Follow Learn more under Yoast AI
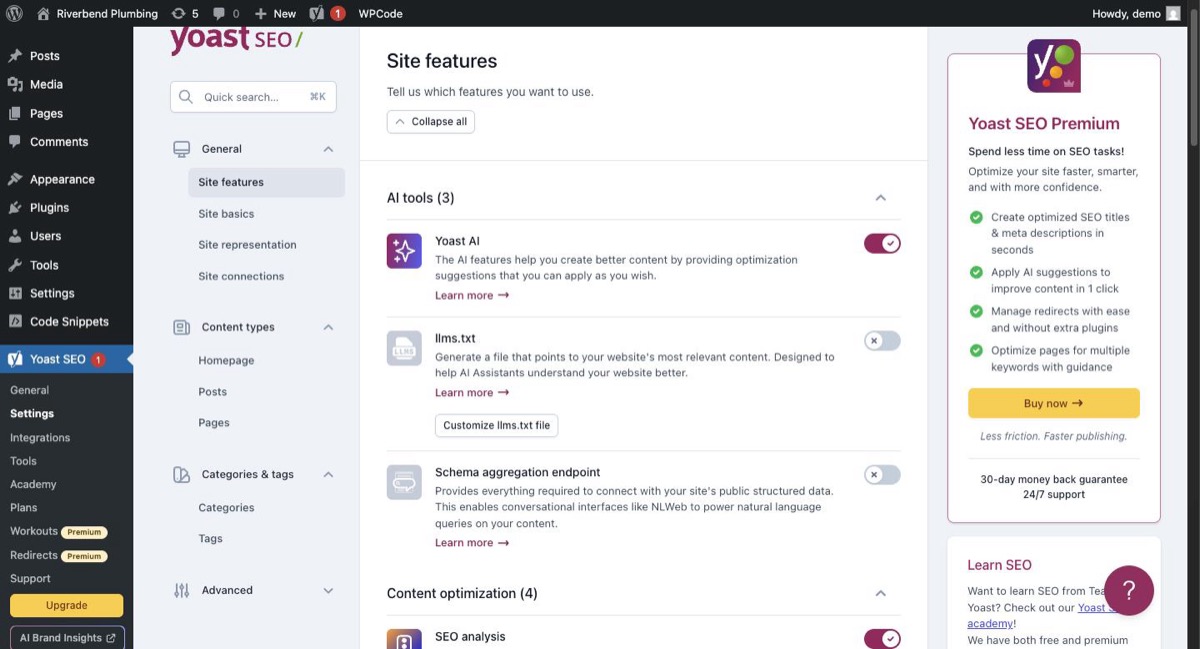1200x649 pixels. tap(472, 296)
